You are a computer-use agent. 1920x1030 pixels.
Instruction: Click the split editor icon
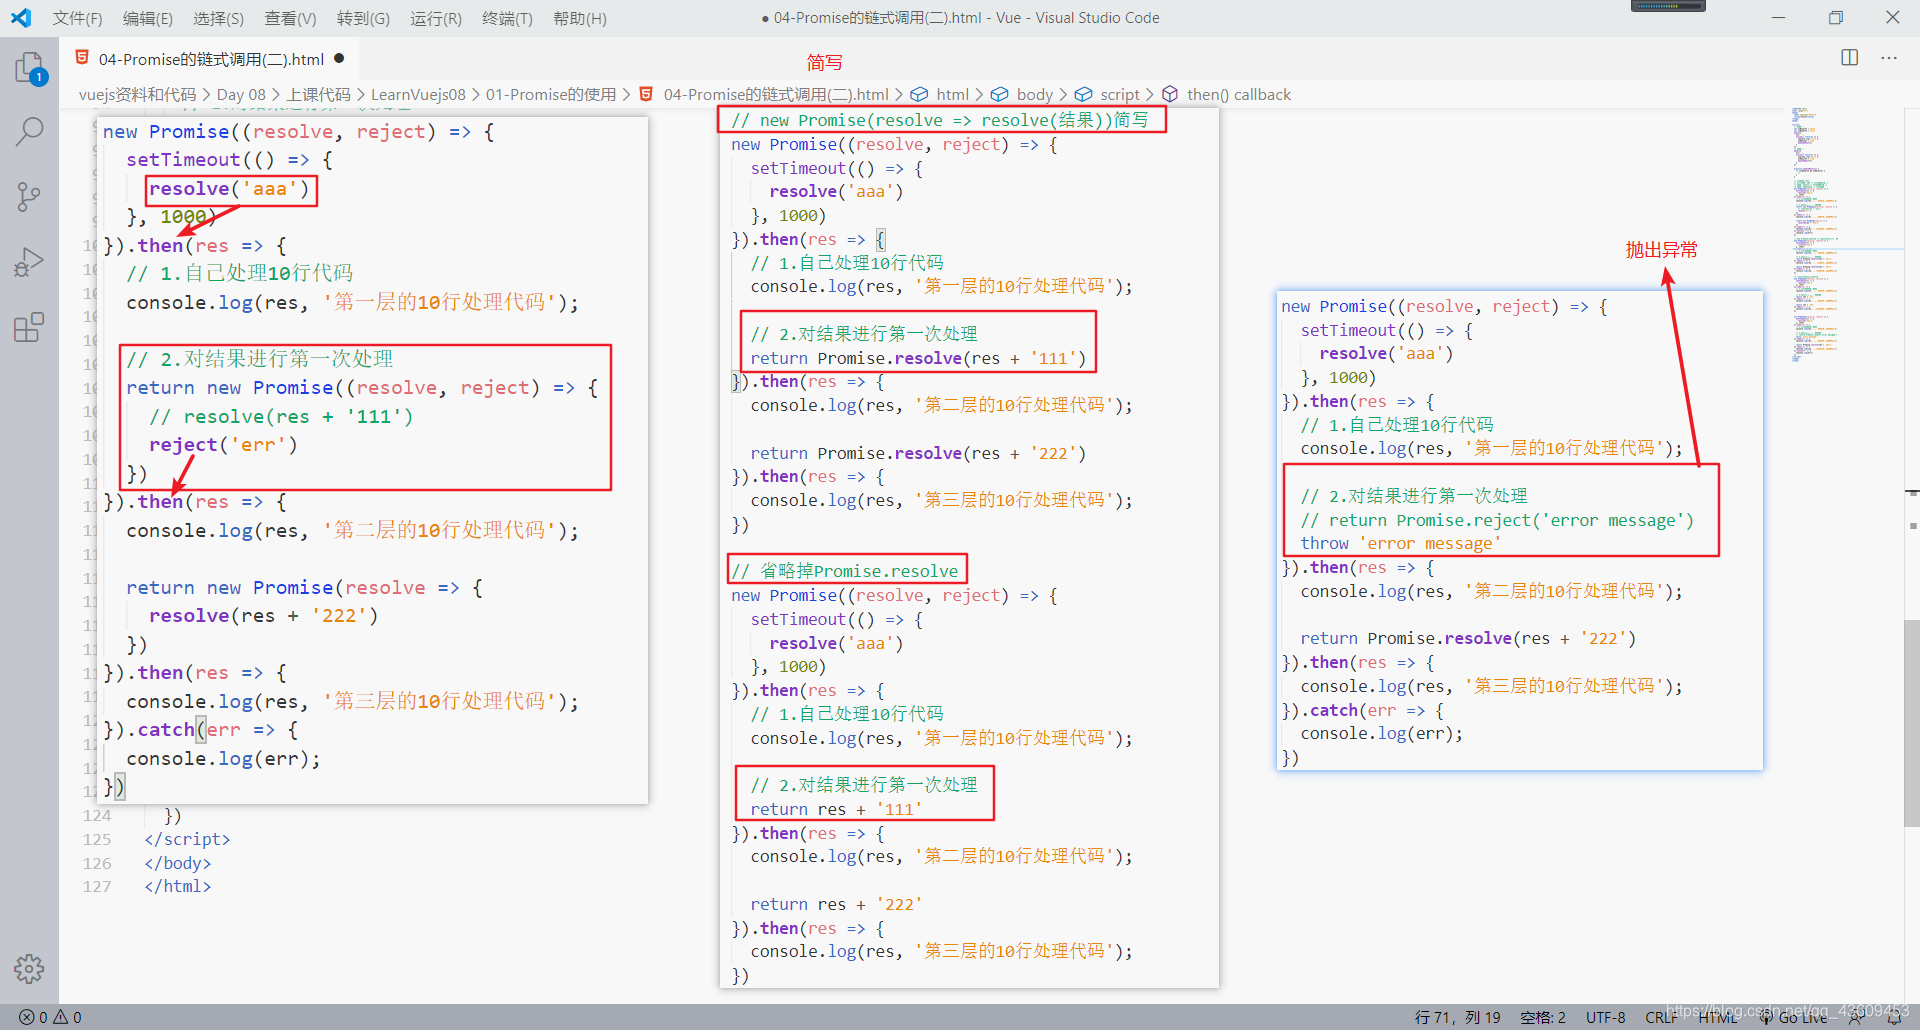(x=1849, y=57)
